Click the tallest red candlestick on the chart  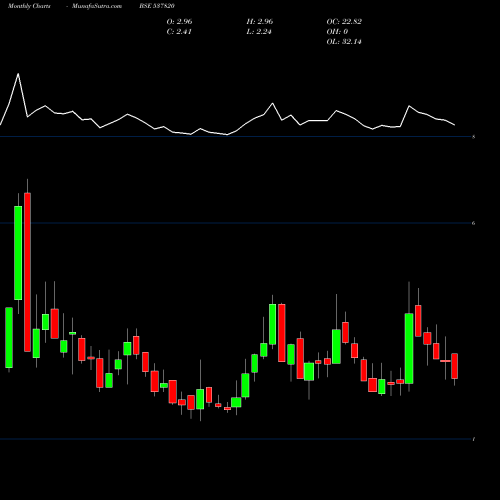(27, 272)
